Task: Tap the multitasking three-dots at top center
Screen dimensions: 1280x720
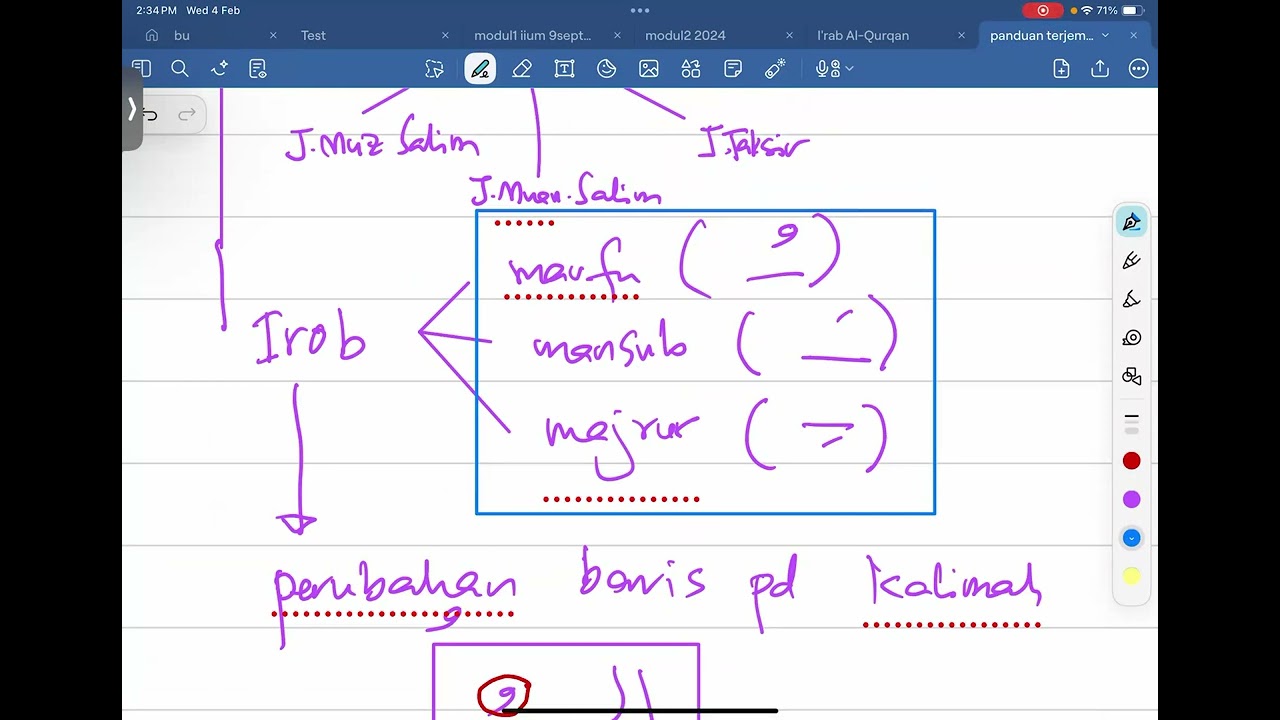Action: [x=640, y=10]
